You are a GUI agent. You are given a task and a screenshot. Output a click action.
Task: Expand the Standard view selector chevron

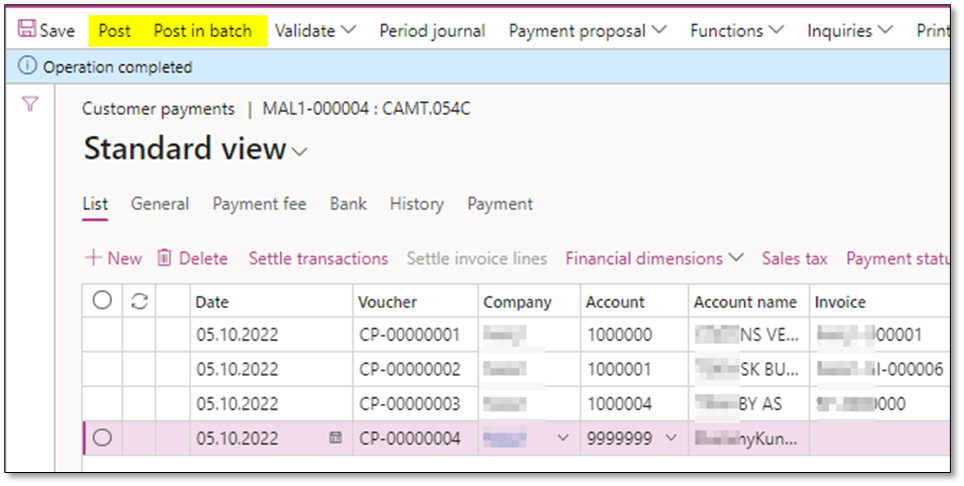tap(300, 152)
